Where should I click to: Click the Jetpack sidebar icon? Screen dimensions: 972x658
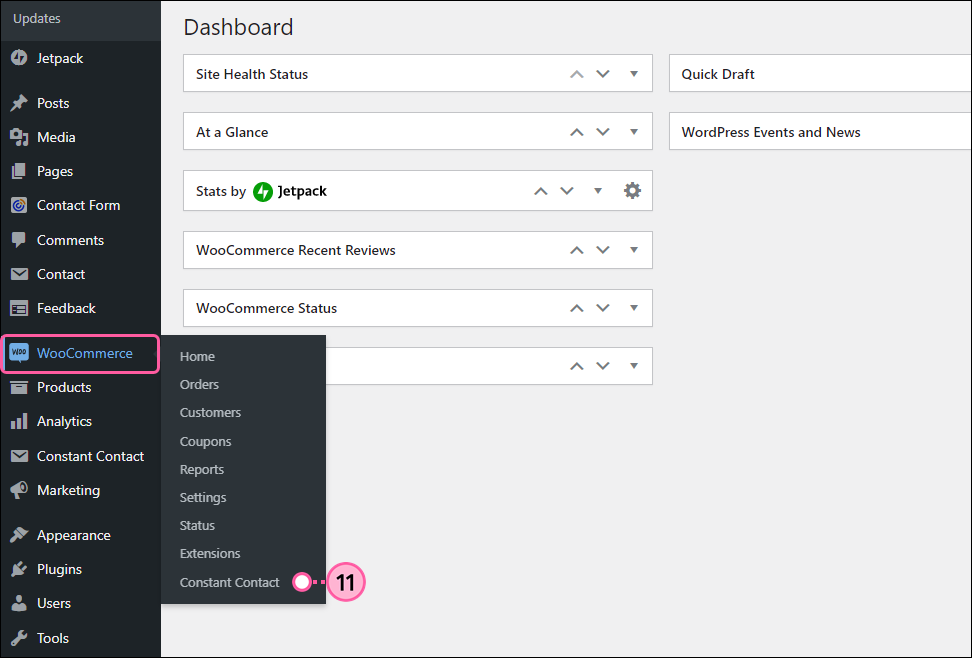(x=19, y=58)
